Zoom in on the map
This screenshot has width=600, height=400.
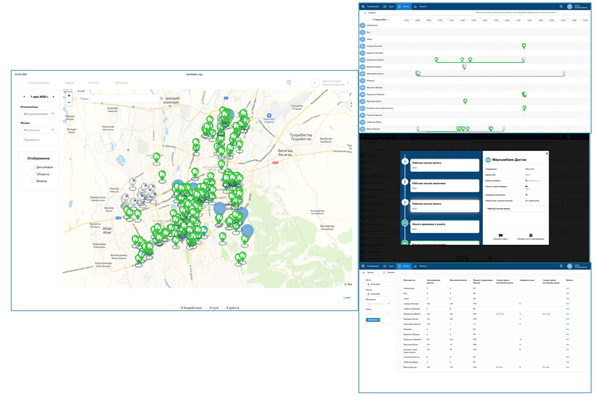click(69, 96)
